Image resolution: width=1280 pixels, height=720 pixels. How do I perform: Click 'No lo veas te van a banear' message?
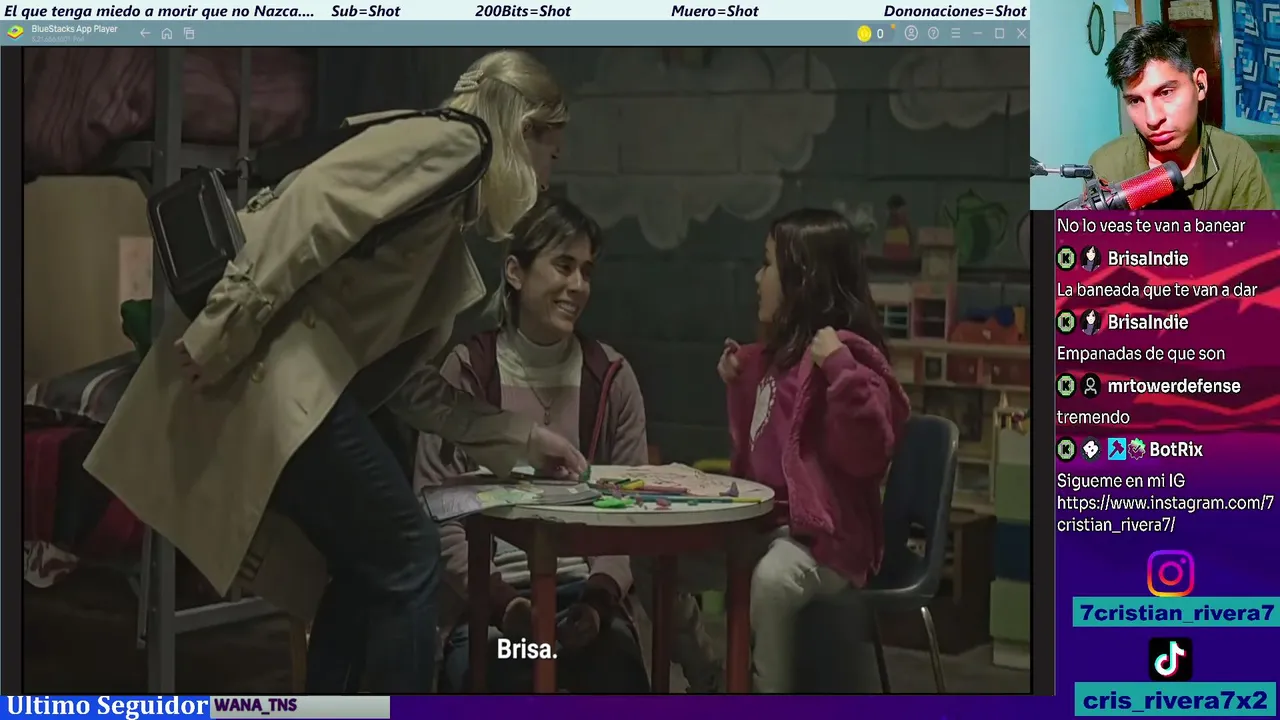point(1151,226)
